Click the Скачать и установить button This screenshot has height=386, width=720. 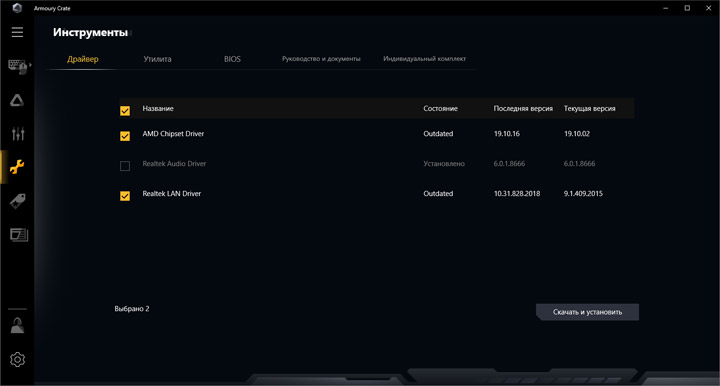(x=587, y=312)
